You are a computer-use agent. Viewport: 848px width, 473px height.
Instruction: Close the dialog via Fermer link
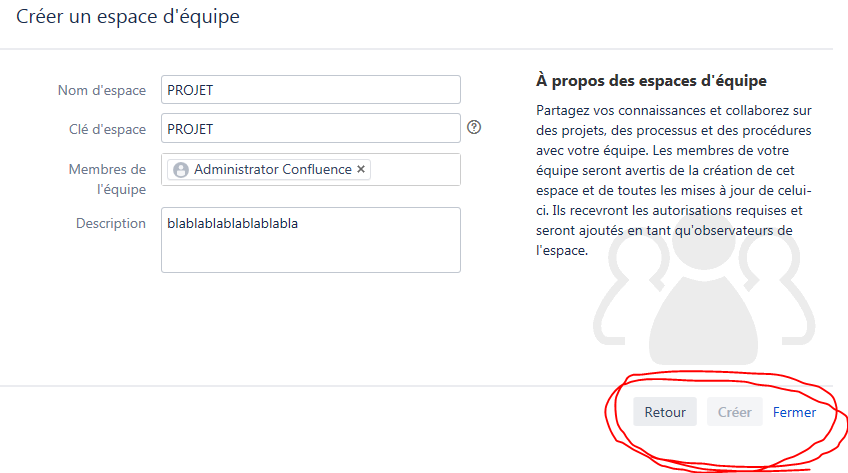pos(794,412)
